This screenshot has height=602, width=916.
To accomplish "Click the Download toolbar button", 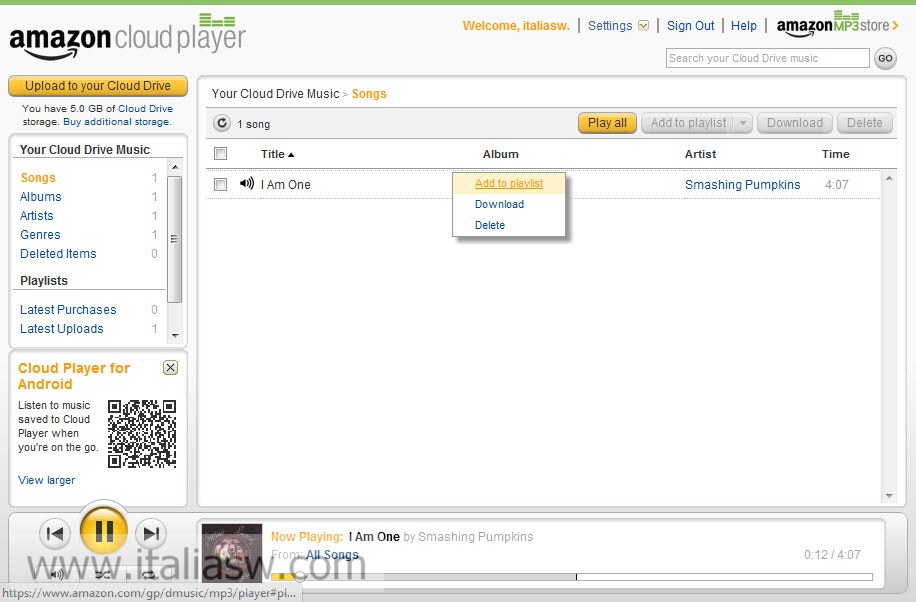I will [x=794, y=123].
